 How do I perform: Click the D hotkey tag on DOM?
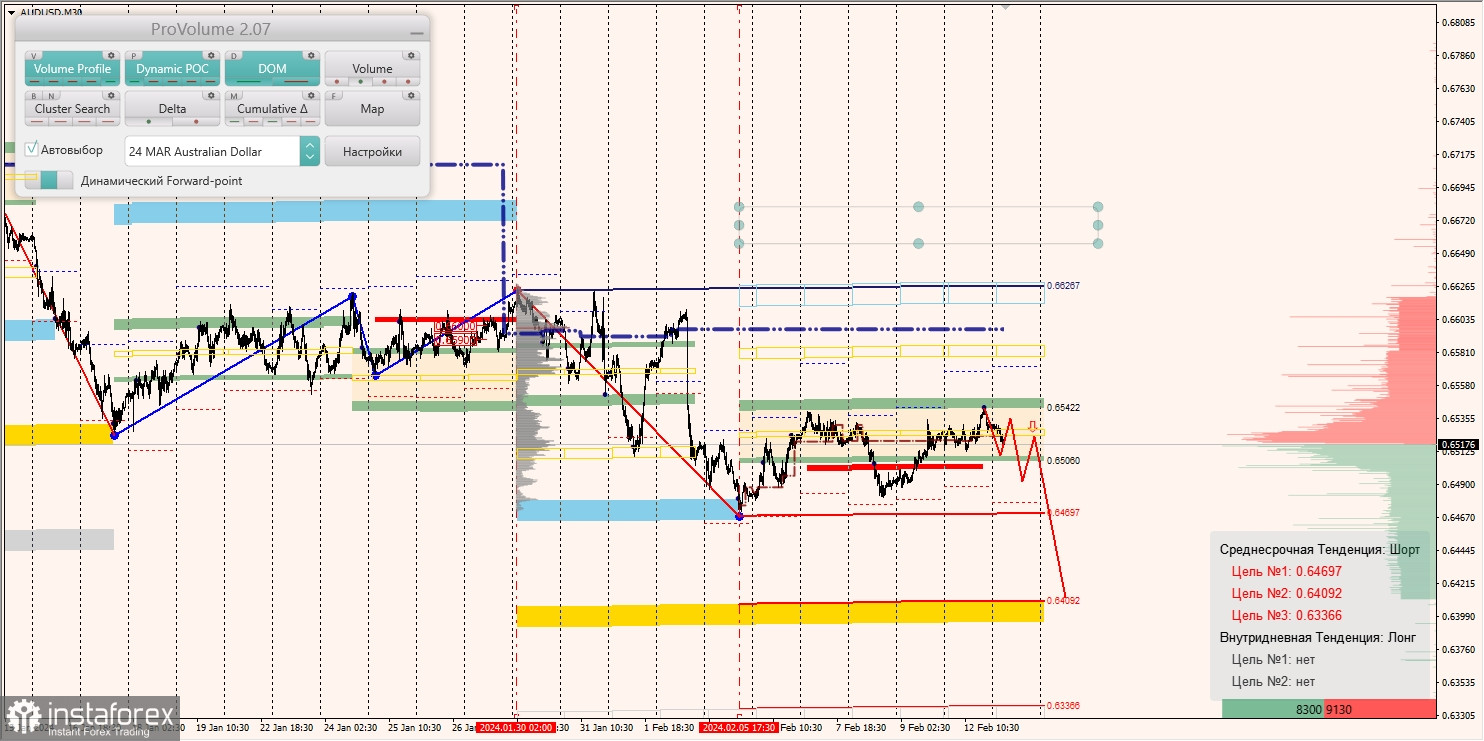pyautogui.click(x=235, y=56)
